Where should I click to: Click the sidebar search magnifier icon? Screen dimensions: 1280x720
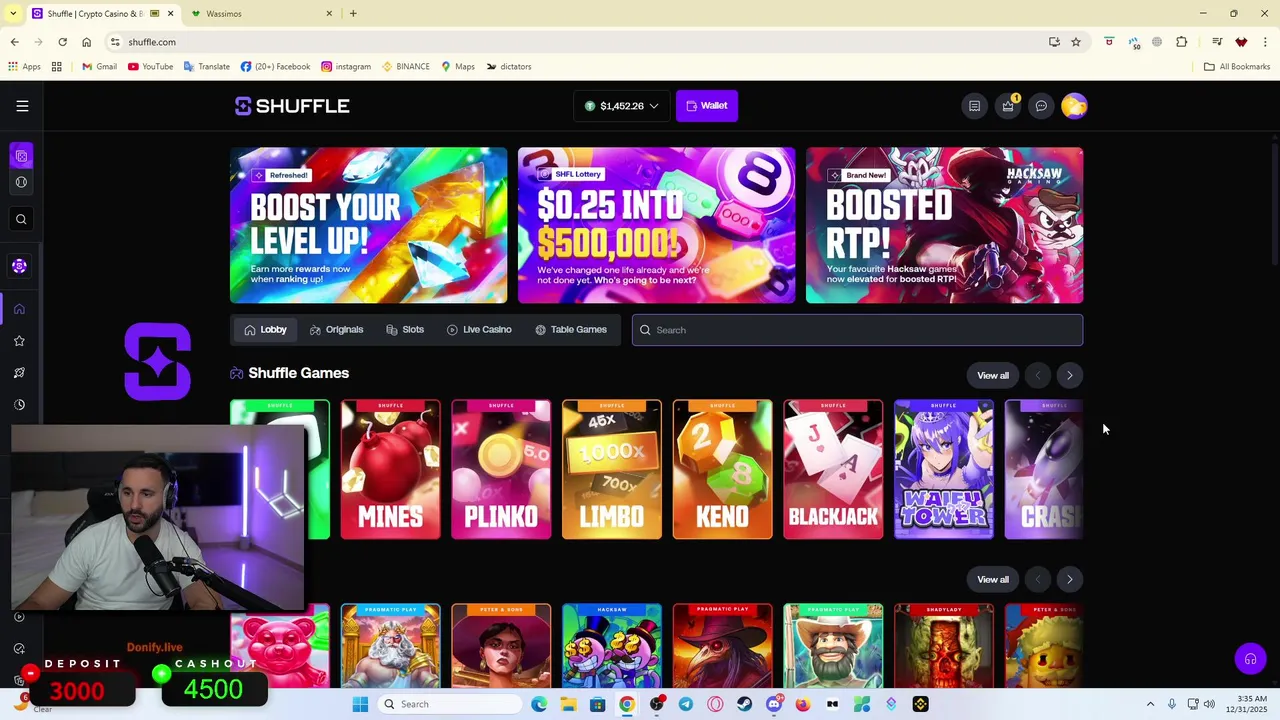coord(21,219)
